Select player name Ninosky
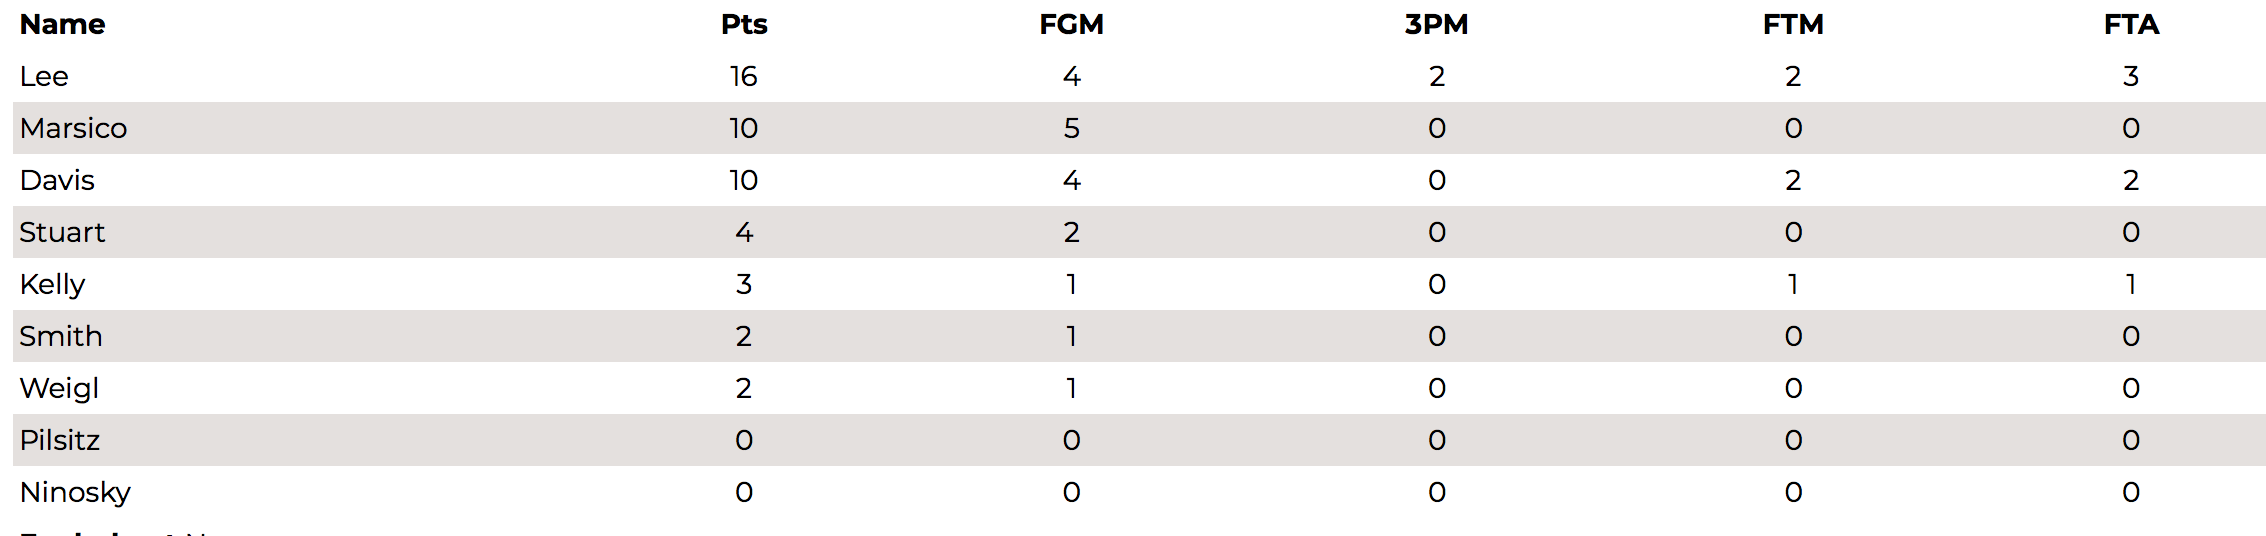This screenshot has height=536, width=2266. 75,493
